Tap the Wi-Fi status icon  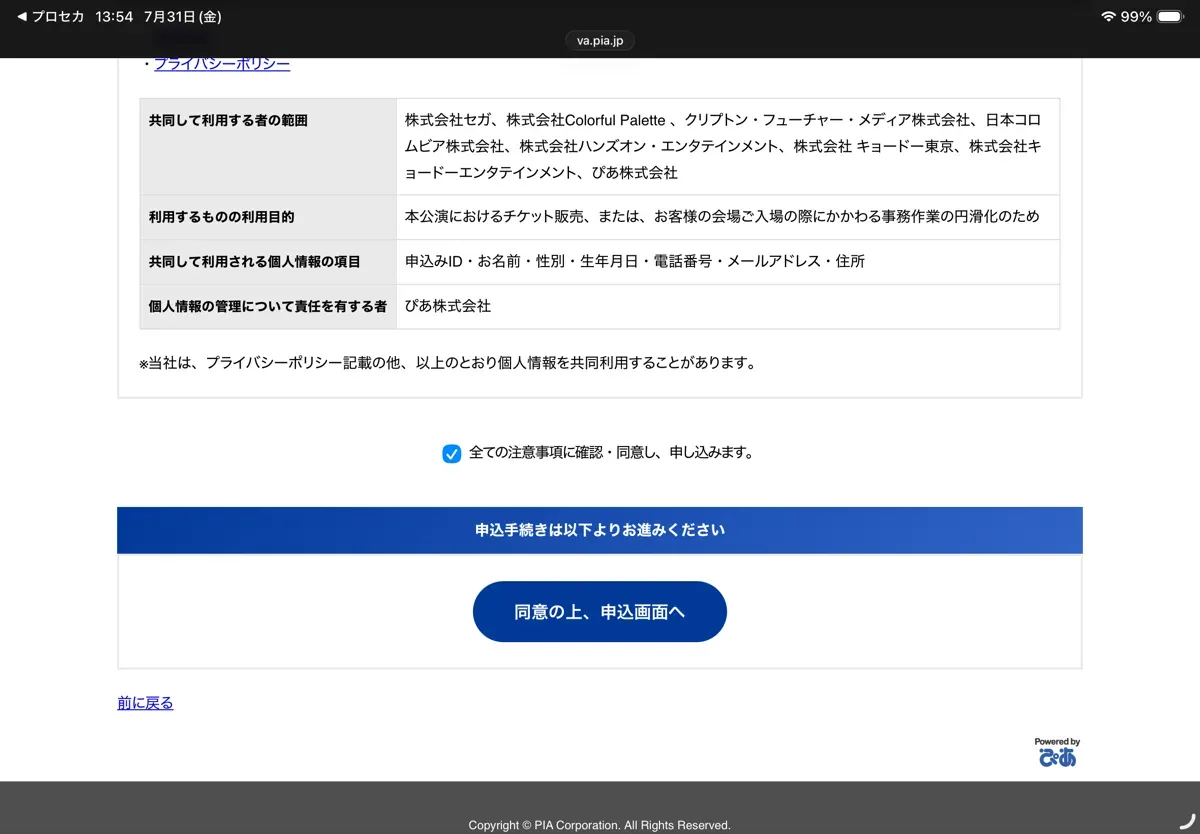1108,17
